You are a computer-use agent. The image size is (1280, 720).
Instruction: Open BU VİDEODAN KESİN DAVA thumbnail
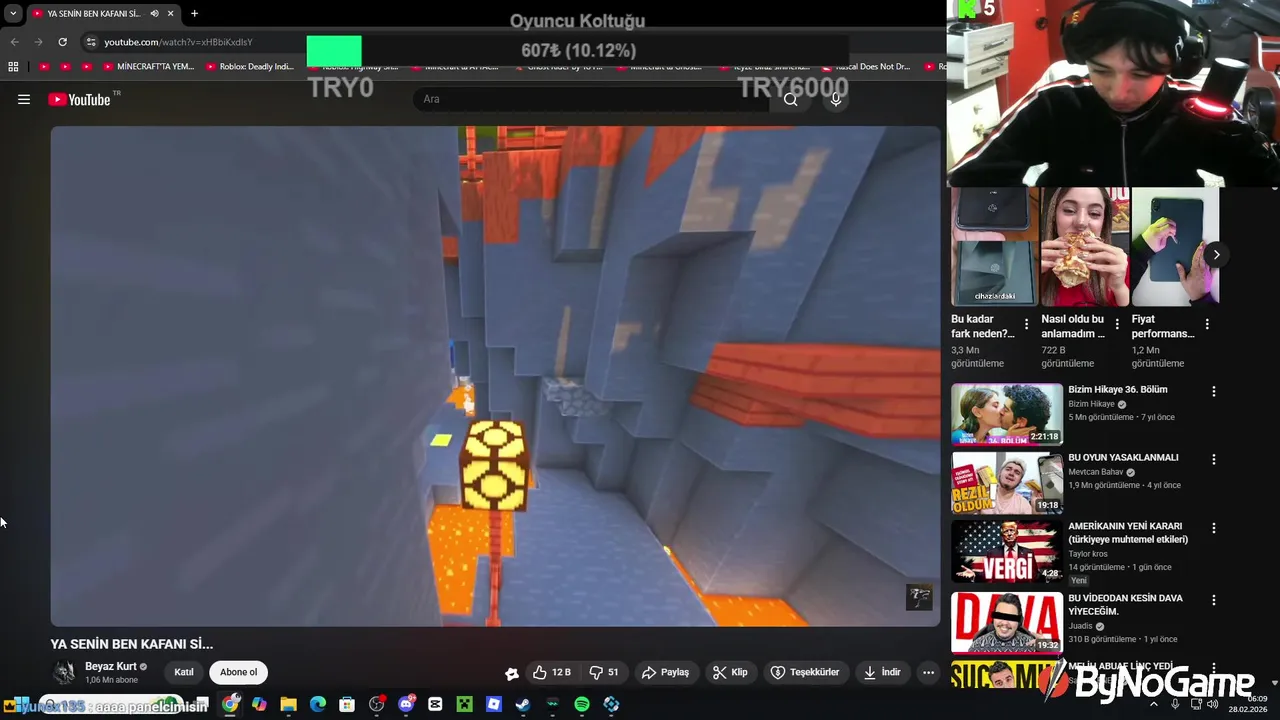pyautogui.click(x=1007, y=622)
